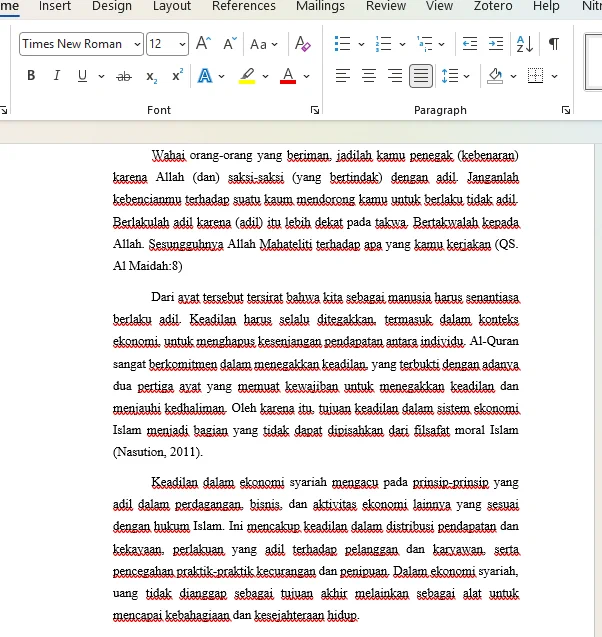
Task: Expand underline style options arrow
Action: click(101, 76)
